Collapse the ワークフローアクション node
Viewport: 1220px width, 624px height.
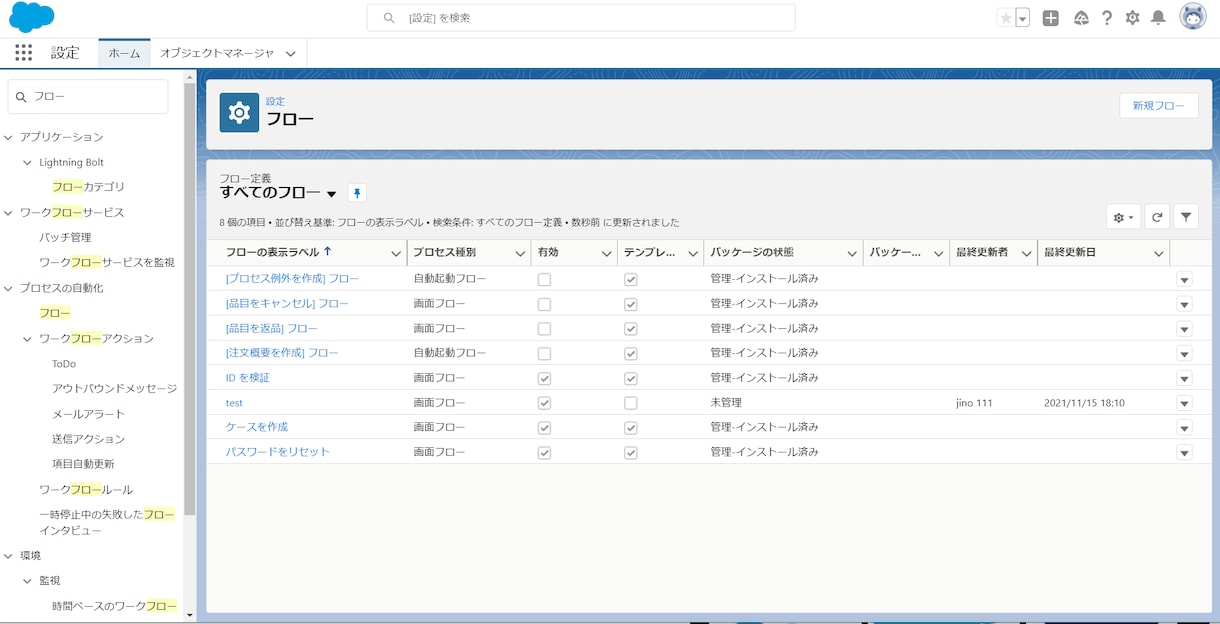[28, 339]
